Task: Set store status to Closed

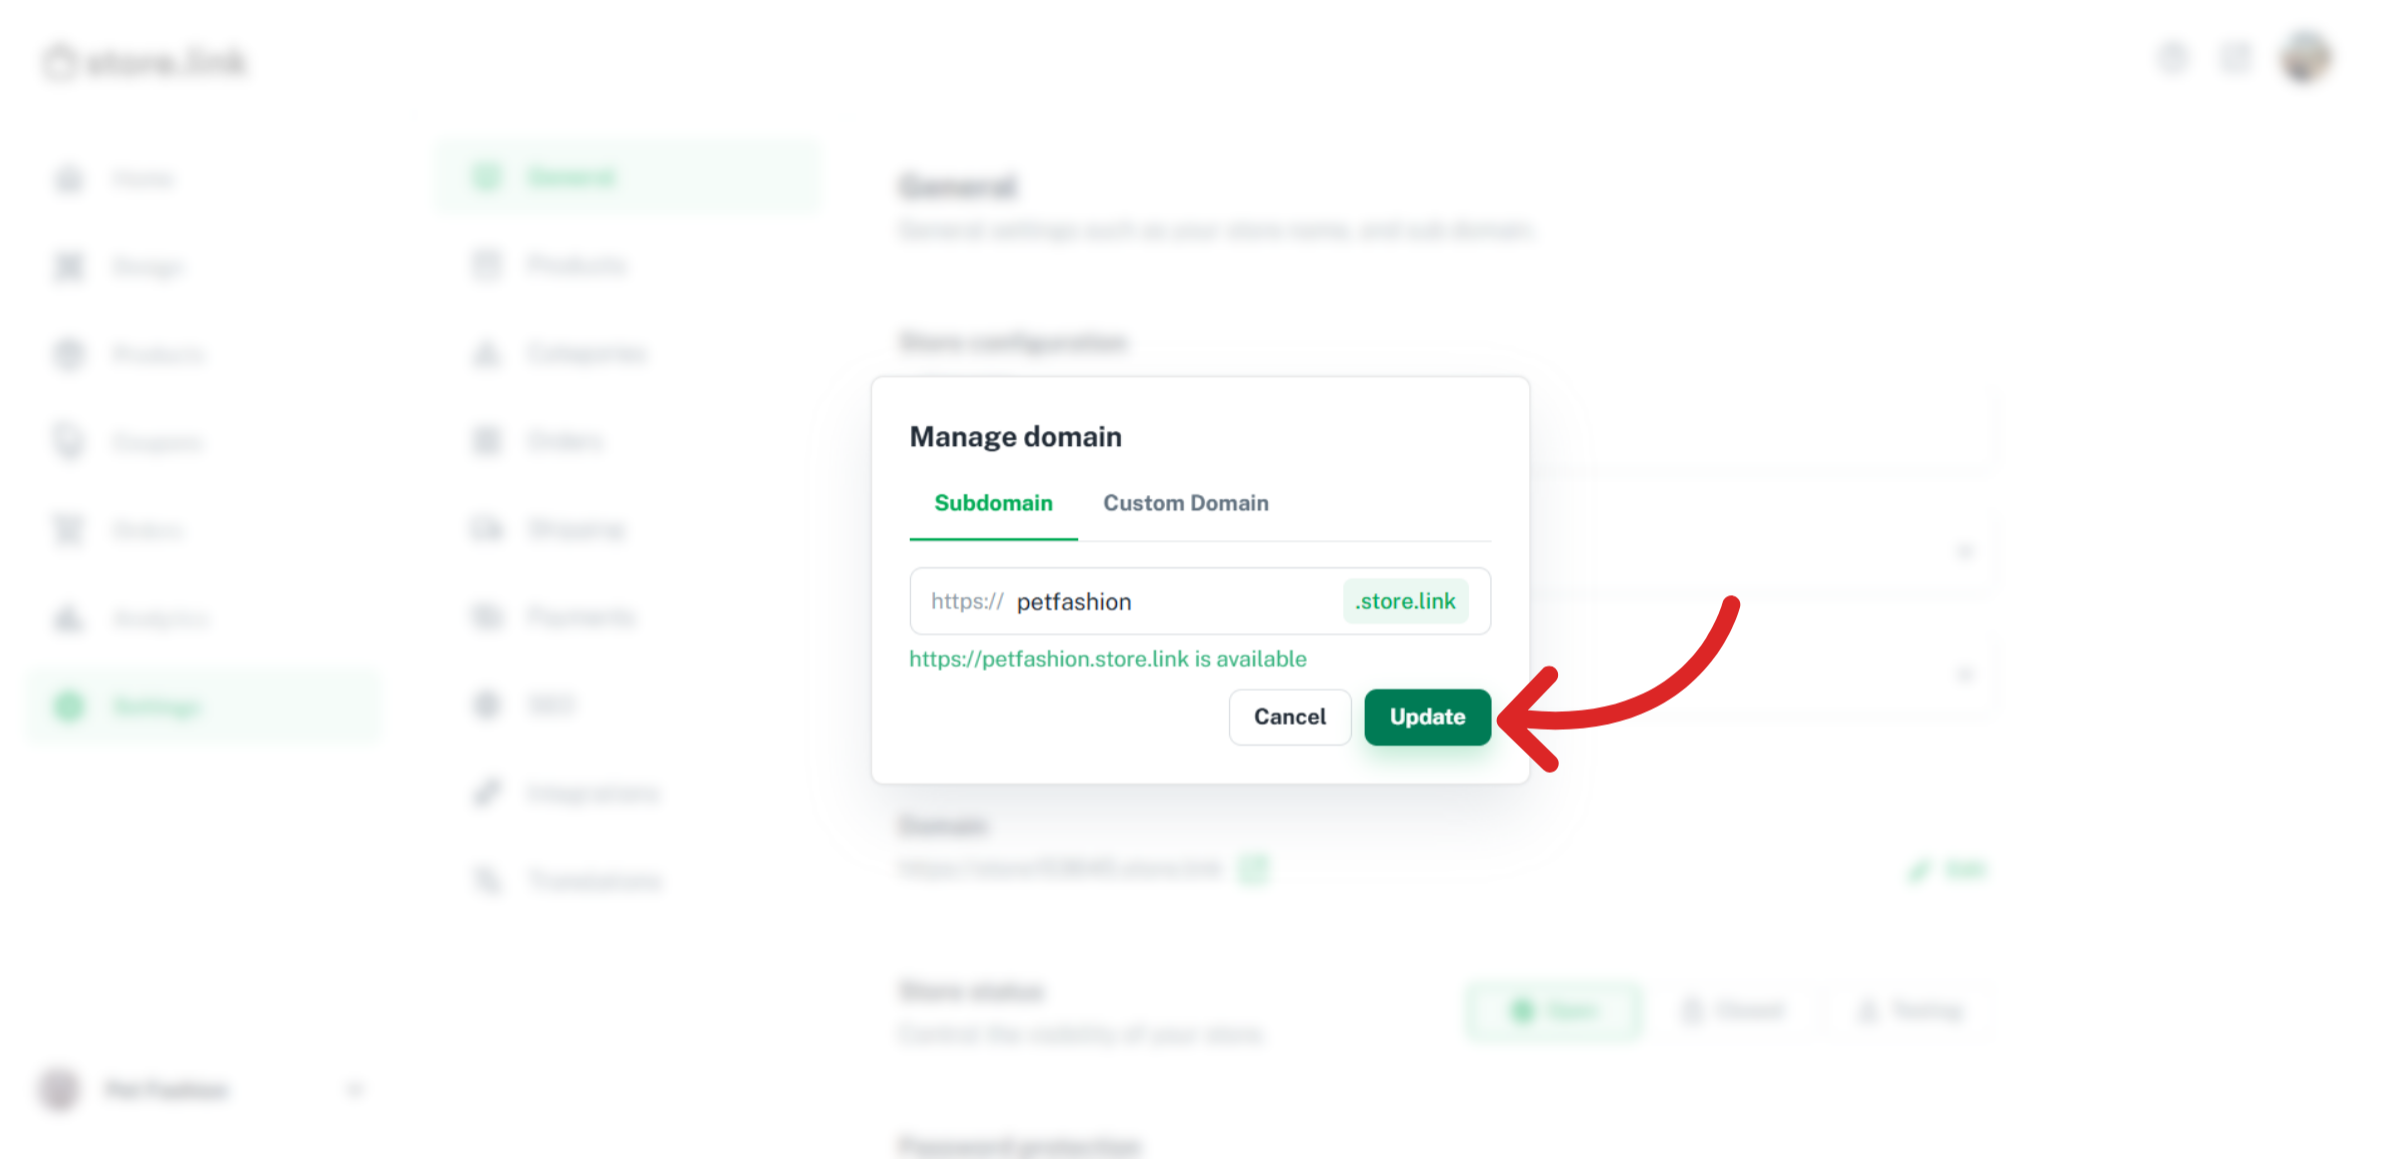Action: [1733, 1011]
